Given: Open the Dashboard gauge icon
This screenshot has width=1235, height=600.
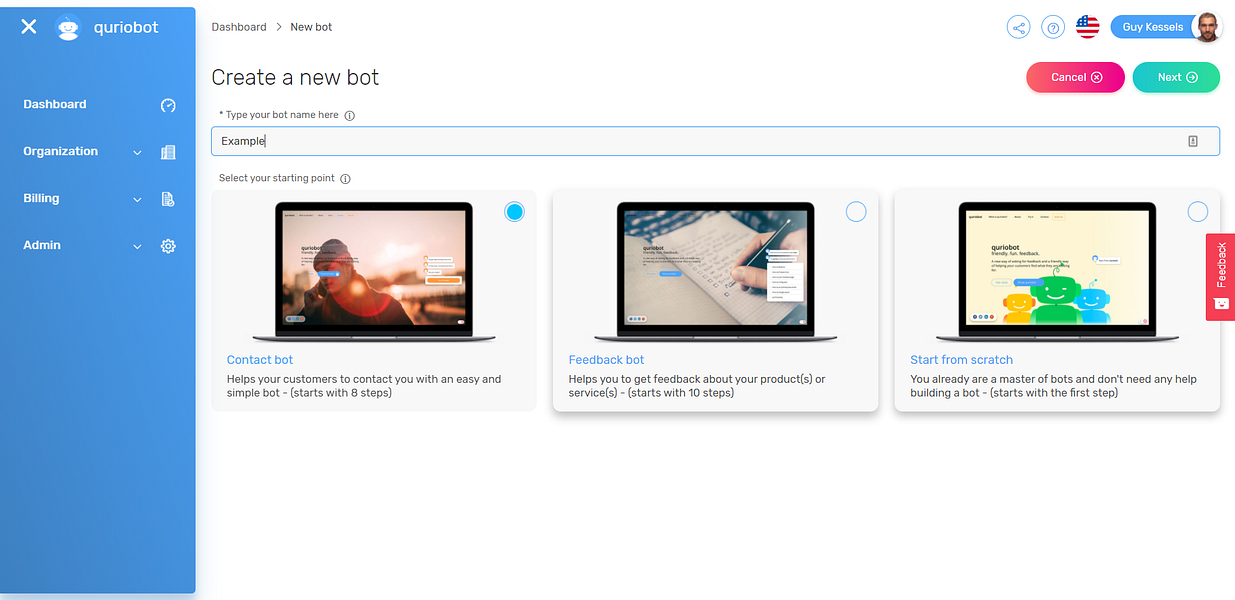Looking at the screenshot, I should (x=168, y=105).
